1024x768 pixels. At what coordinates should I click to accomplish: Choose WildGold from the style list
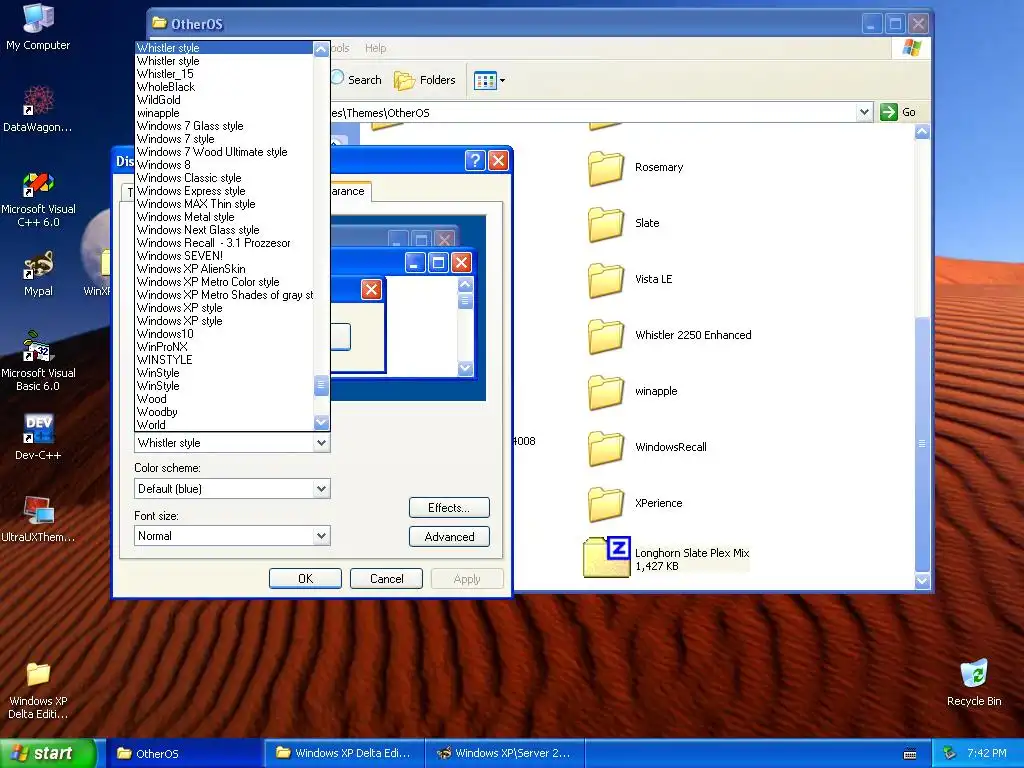point(224,100)
